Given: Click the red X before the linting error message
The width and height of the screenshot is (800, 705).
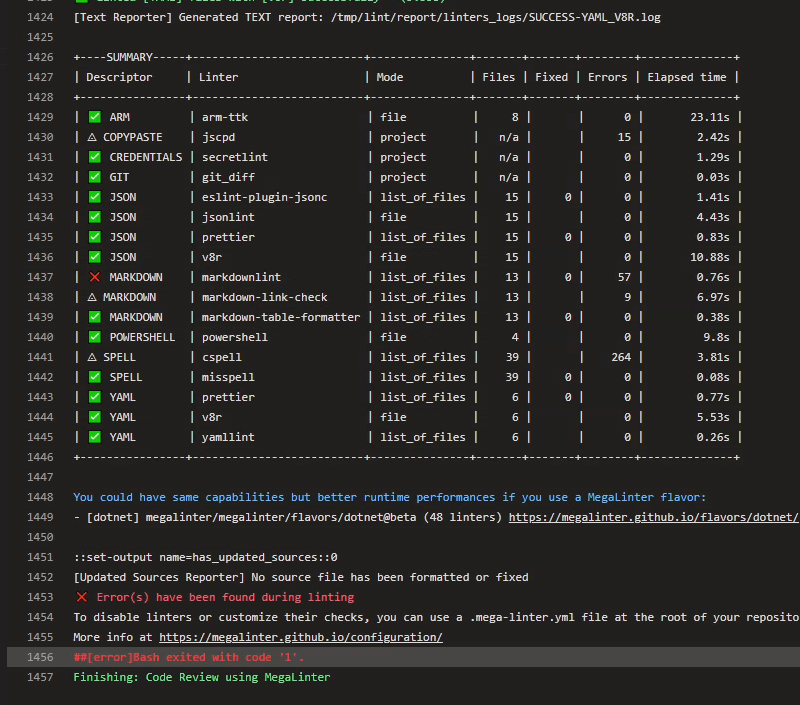Looking at the screenshot, I should [x=85, y=597].
